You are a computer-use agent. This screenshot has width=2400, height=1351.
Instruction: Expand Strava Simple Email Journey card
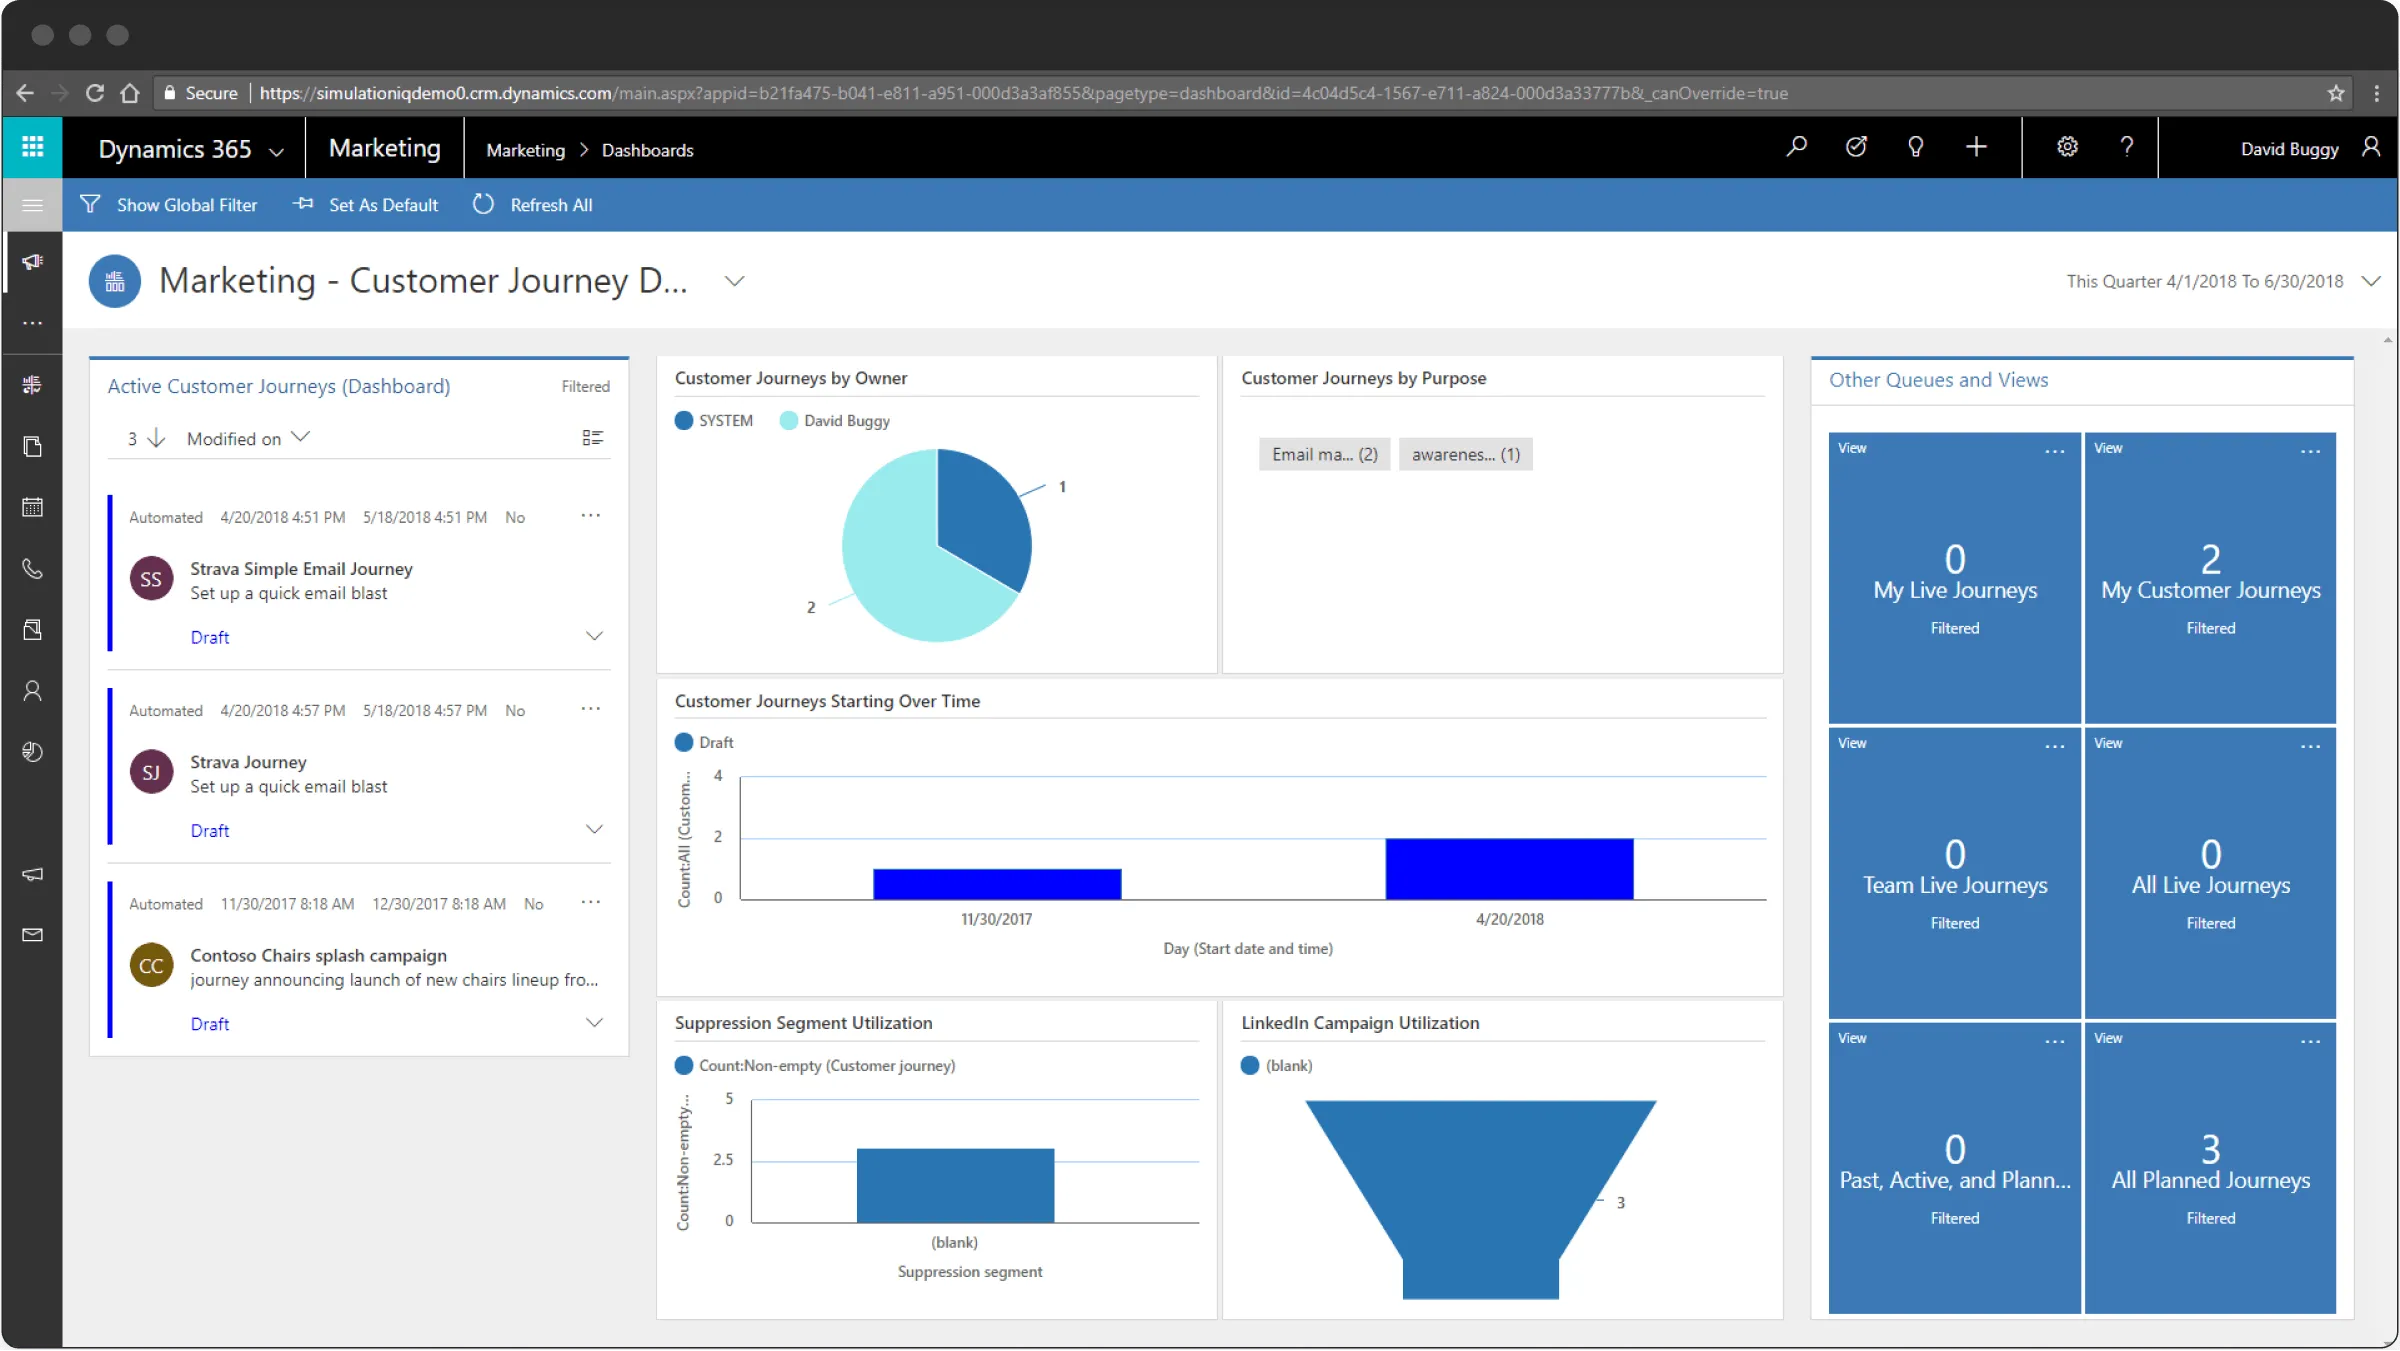click(x=594, y=636)
